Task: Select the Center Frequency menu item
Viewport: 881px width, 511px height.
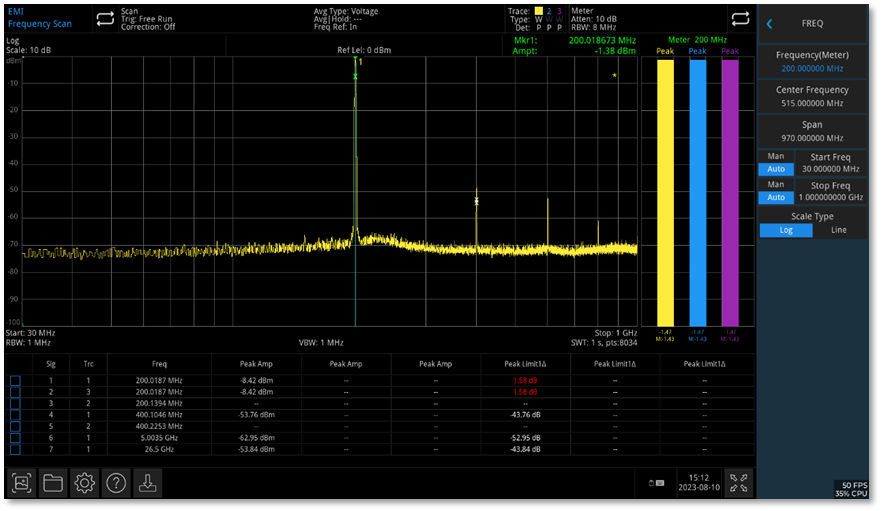Action: (x=812, y=96)
